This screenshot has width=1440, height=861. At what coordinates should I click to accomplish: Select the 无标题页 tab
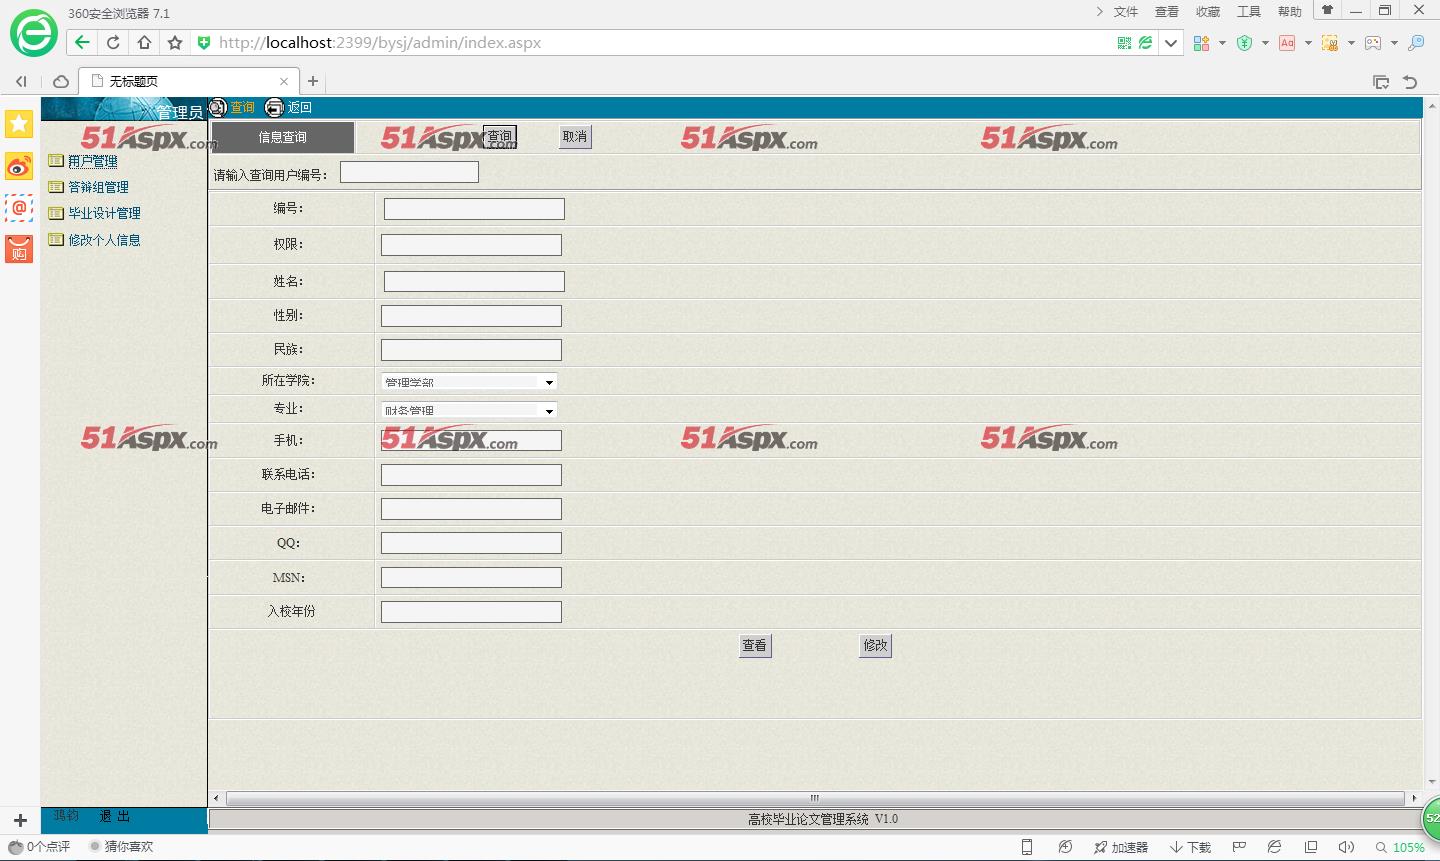point(188,81)
